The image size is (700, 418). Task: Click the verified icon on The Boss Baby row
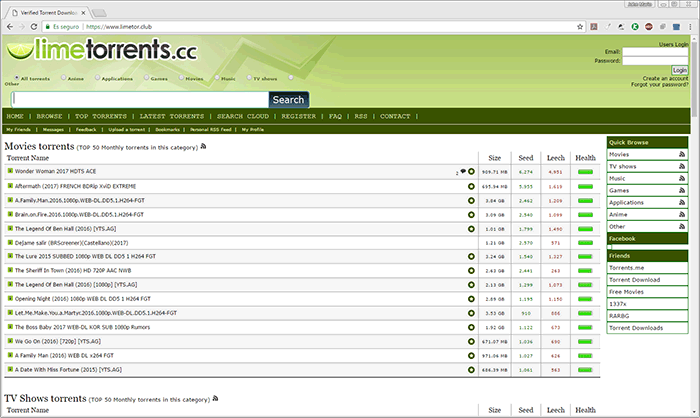[471, 327]
